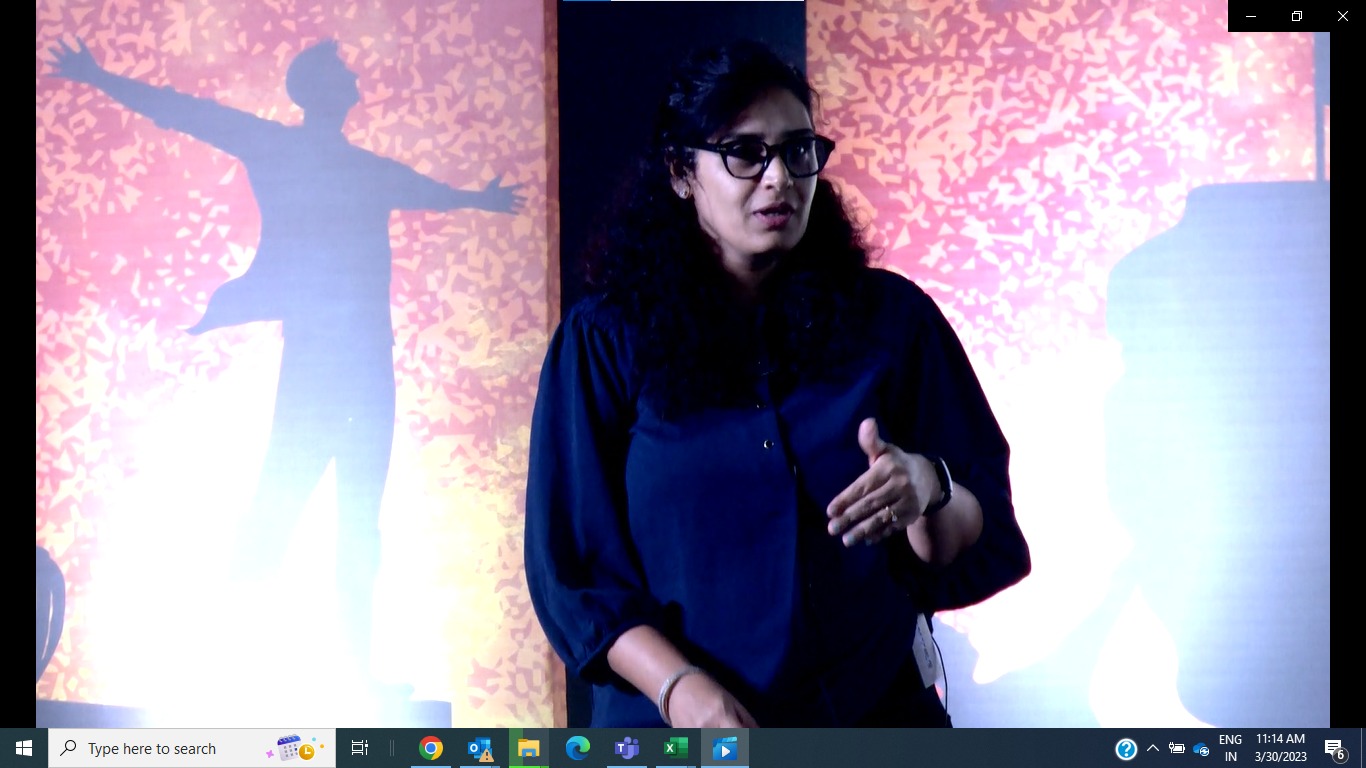Click the blue Help question mark icon
The height and width of the screenshot is (768, 1366).
coord(1126,749)
